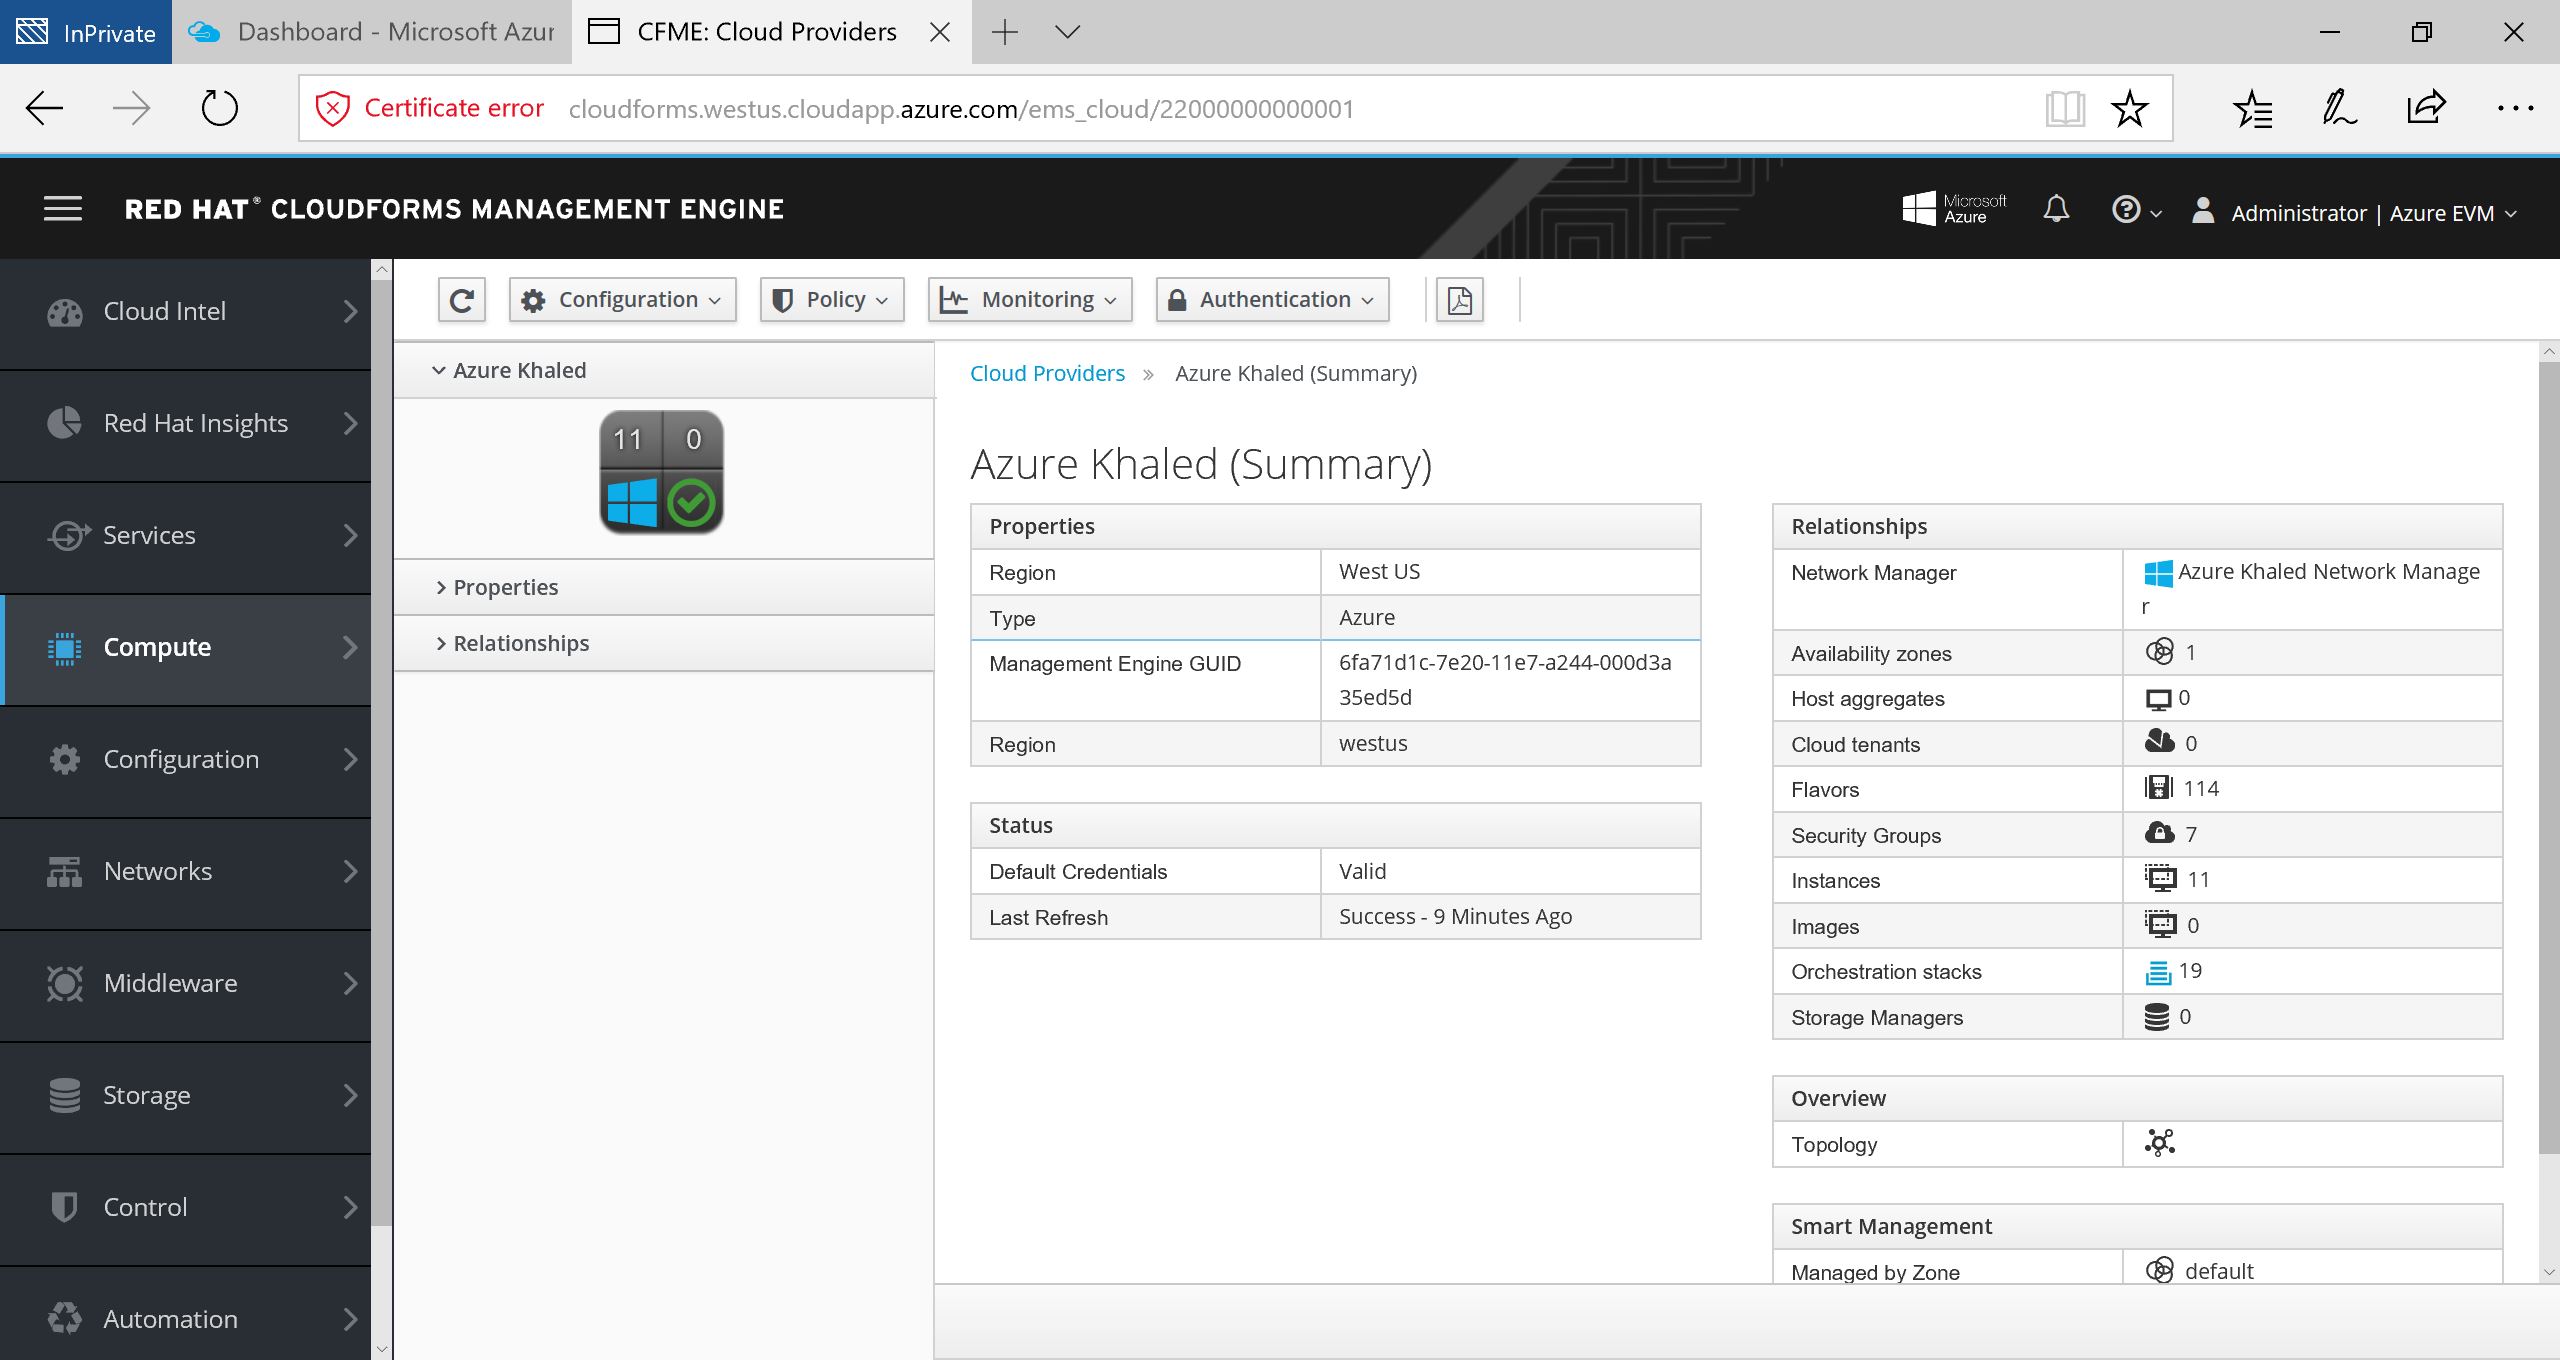Image resolution: width=2560 pixels, height=1360 pixels.
Task: Click the reload page toolbar icon
Action: tap(461, 300)
